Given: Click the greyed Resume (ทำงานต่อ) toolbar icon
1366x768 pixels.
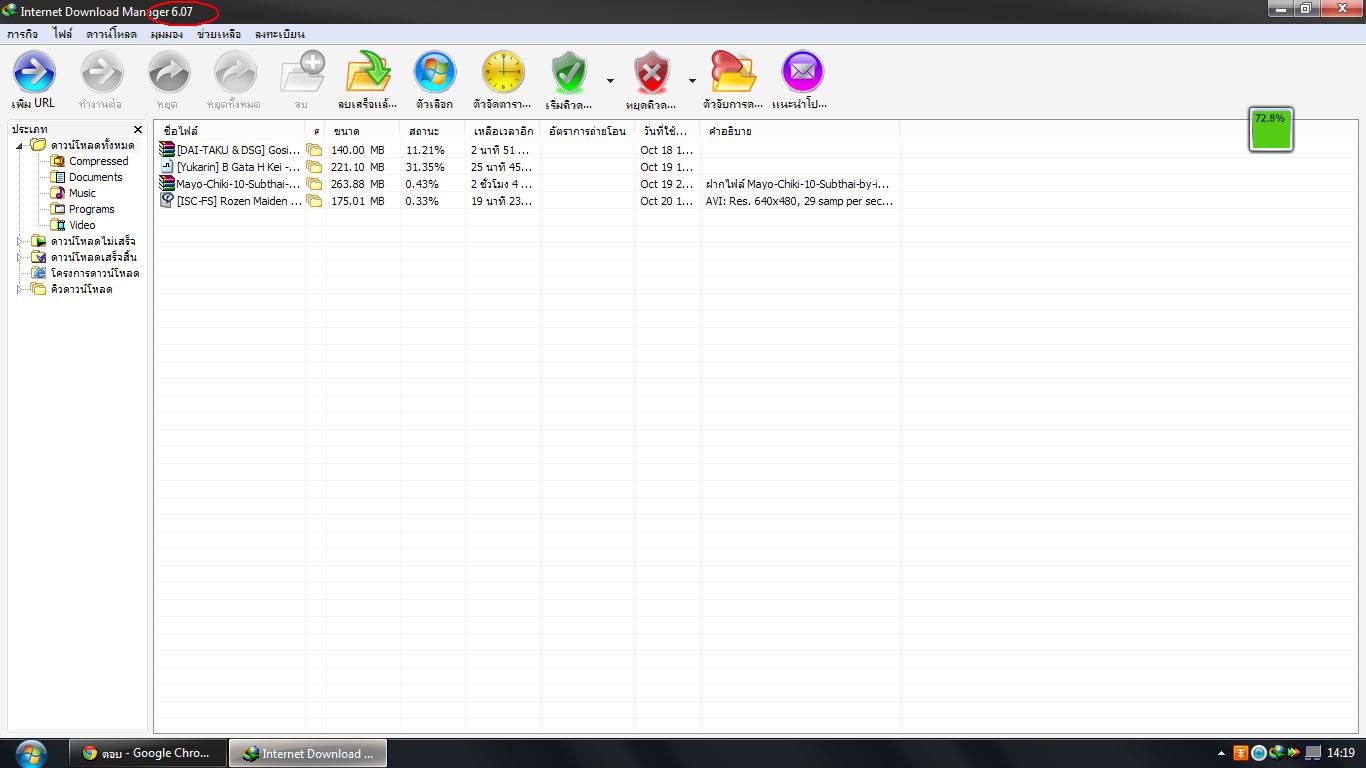Looking at the screenshot, I should point(101,72).
